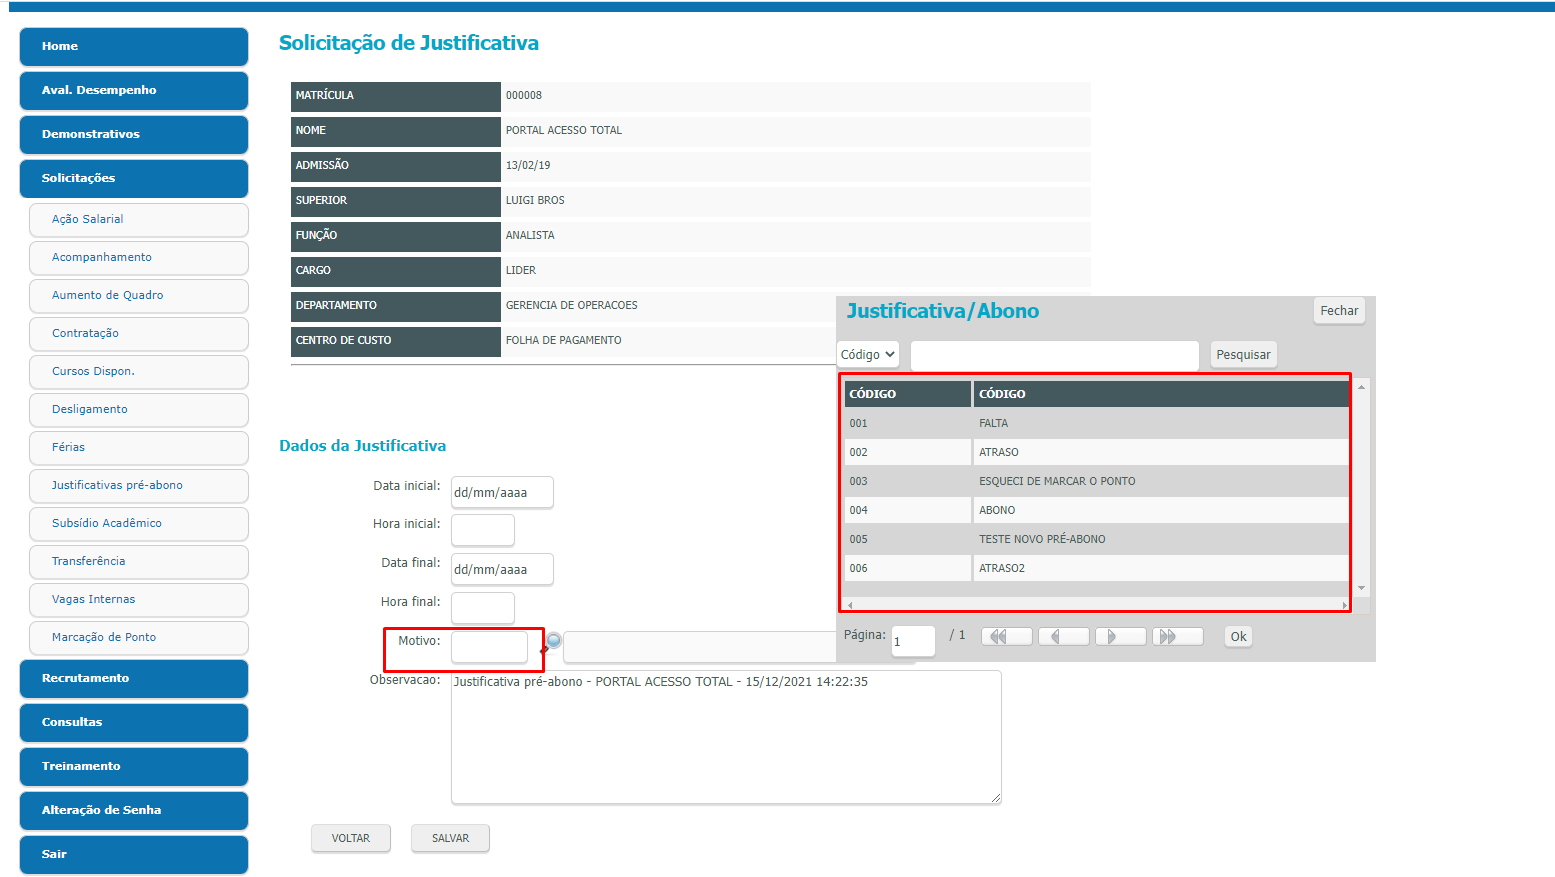Open the Vagas Internas submenu
Viewport: 1555px width, 877px height.
click(x=139, y=599)
